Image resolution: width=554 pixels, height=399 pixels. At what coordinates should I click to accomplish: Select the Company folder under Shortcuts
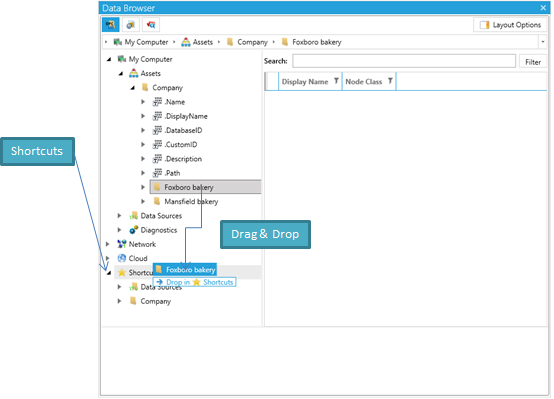pos(155,301)
